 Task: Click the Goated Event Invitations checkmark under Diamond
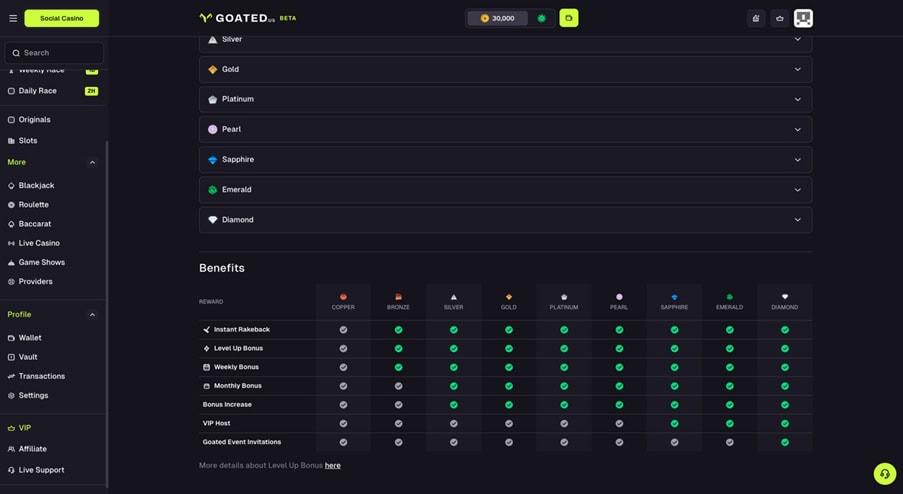pos(785,442)
